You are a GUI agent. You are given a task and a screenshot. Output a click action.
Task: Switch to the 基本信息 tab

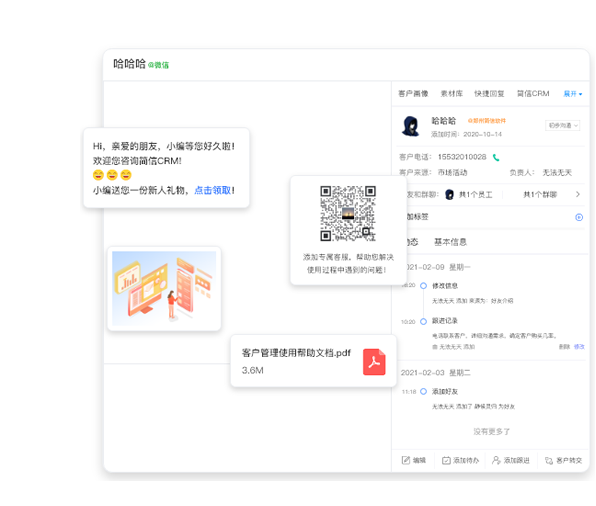pyautogui.click(x=450, y=242)
